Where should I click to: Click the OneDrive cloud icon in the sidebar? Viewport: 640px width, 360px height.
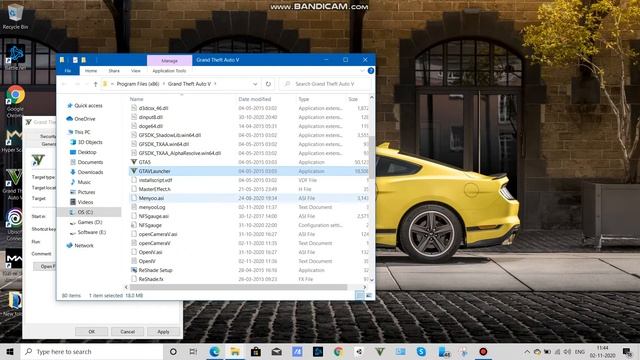(x=69, y=119)
